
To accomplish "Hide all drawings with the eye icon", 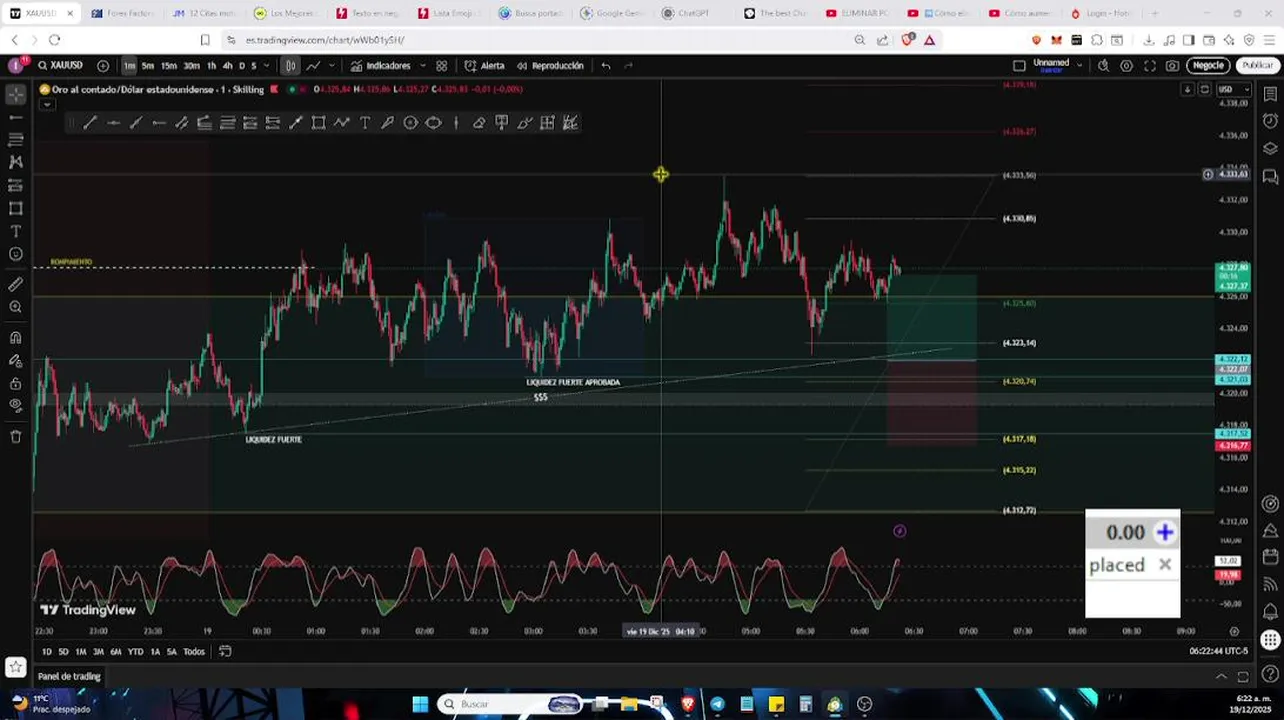I will [16, 405].
